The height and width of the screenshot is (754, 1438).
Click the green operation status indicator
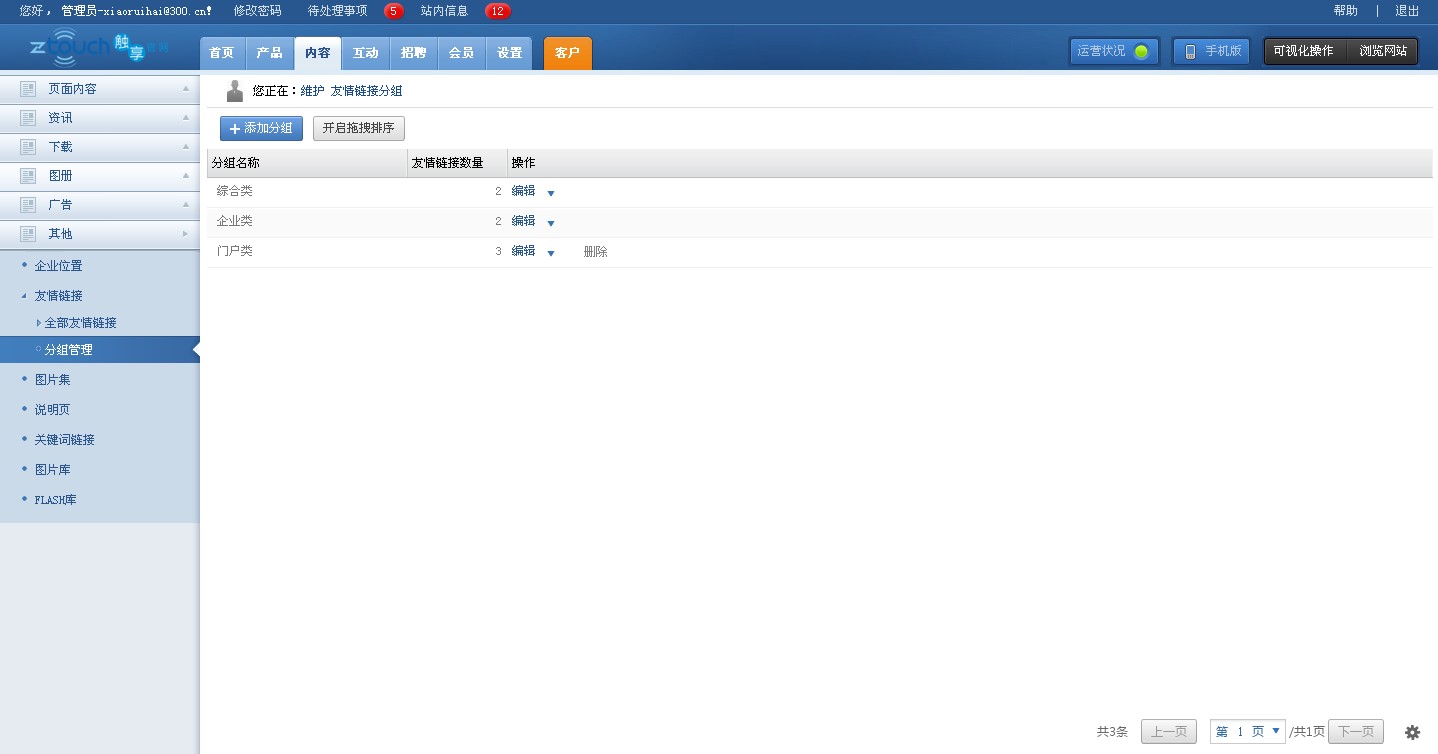coord(1141,52)
